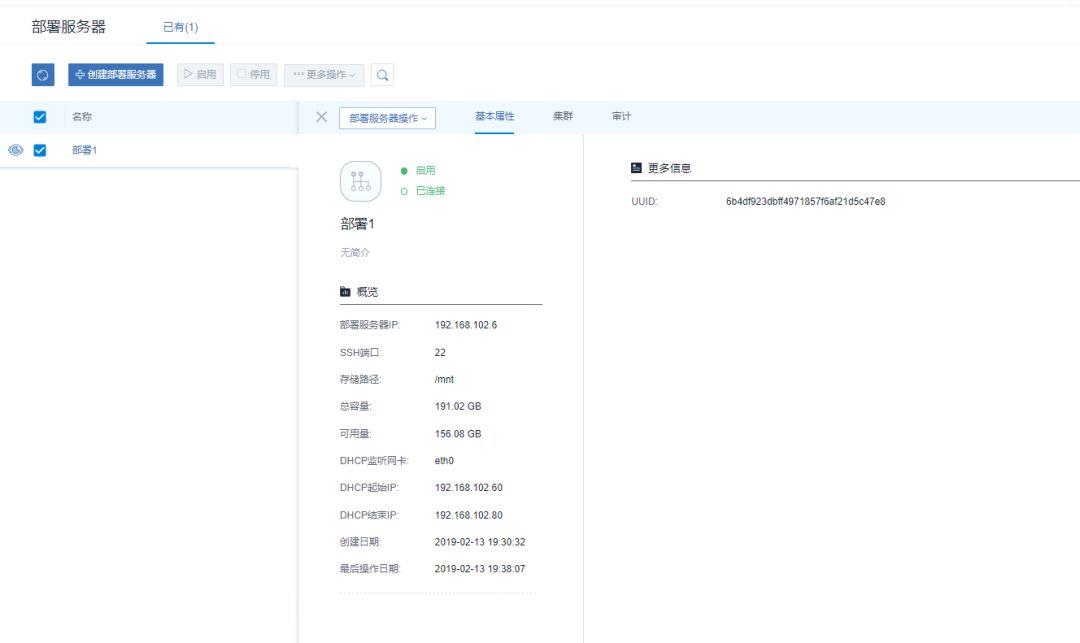
Task: Click the 名称 column header
Action: 82,117
